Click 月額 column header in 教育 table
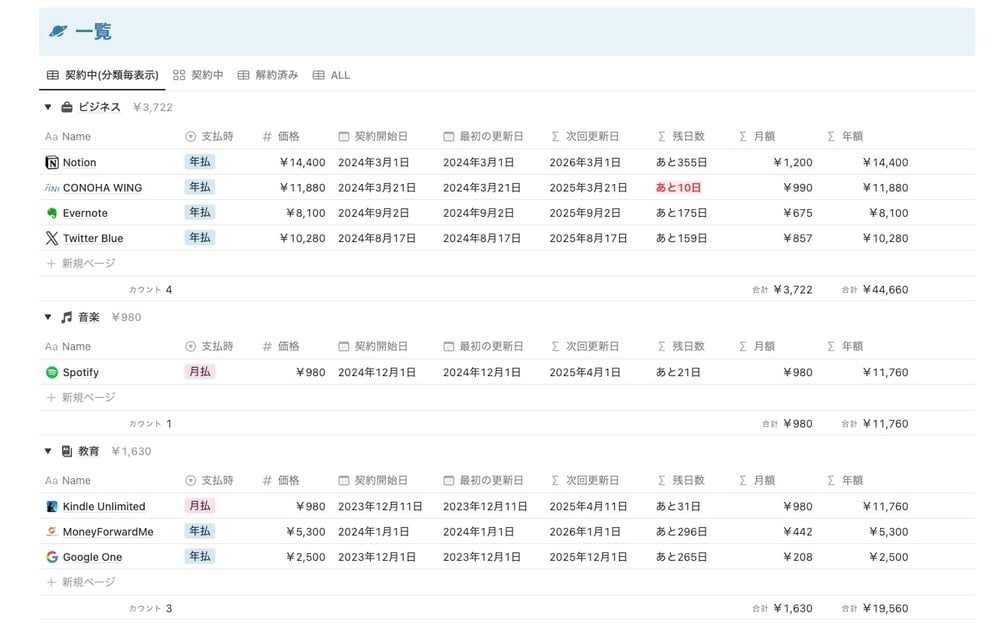The image size is (1005, 626). point(757,481)
